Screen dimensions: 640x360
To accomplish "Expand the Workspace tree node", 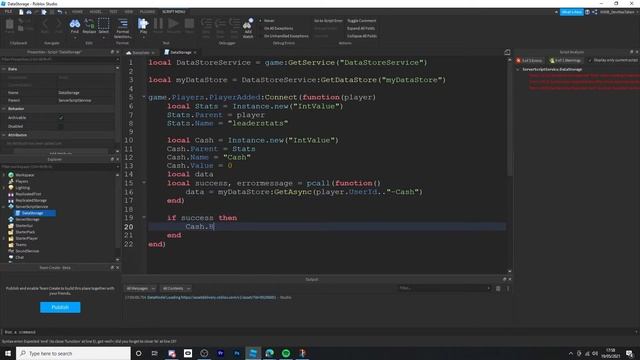I will click(4, 175).
